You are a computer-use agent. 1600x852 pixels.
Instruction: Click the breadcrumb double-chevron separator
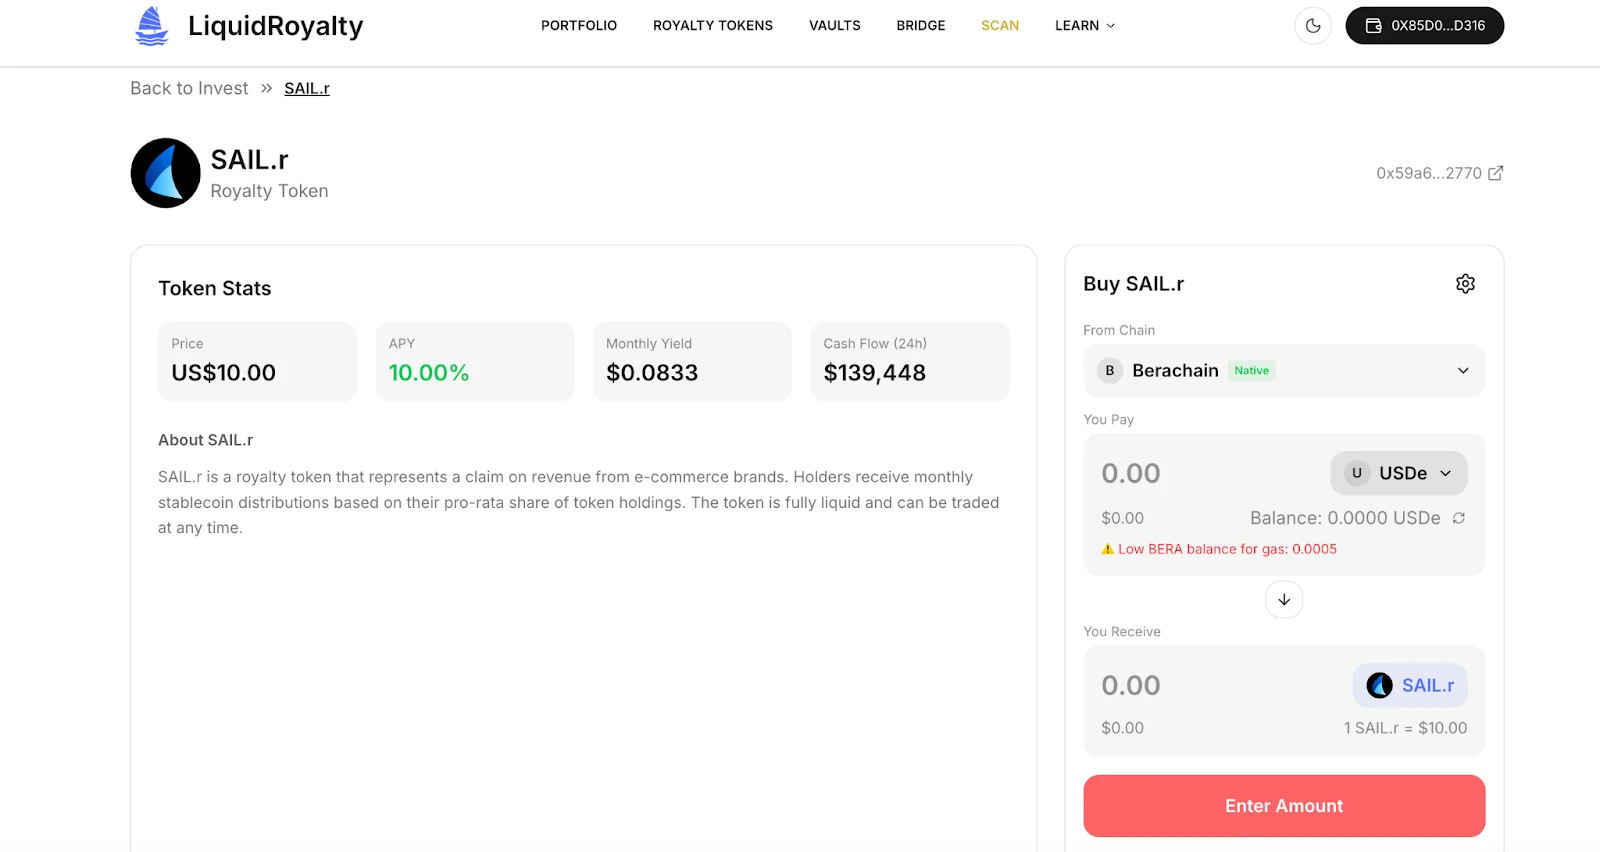[x=266, y=88]
